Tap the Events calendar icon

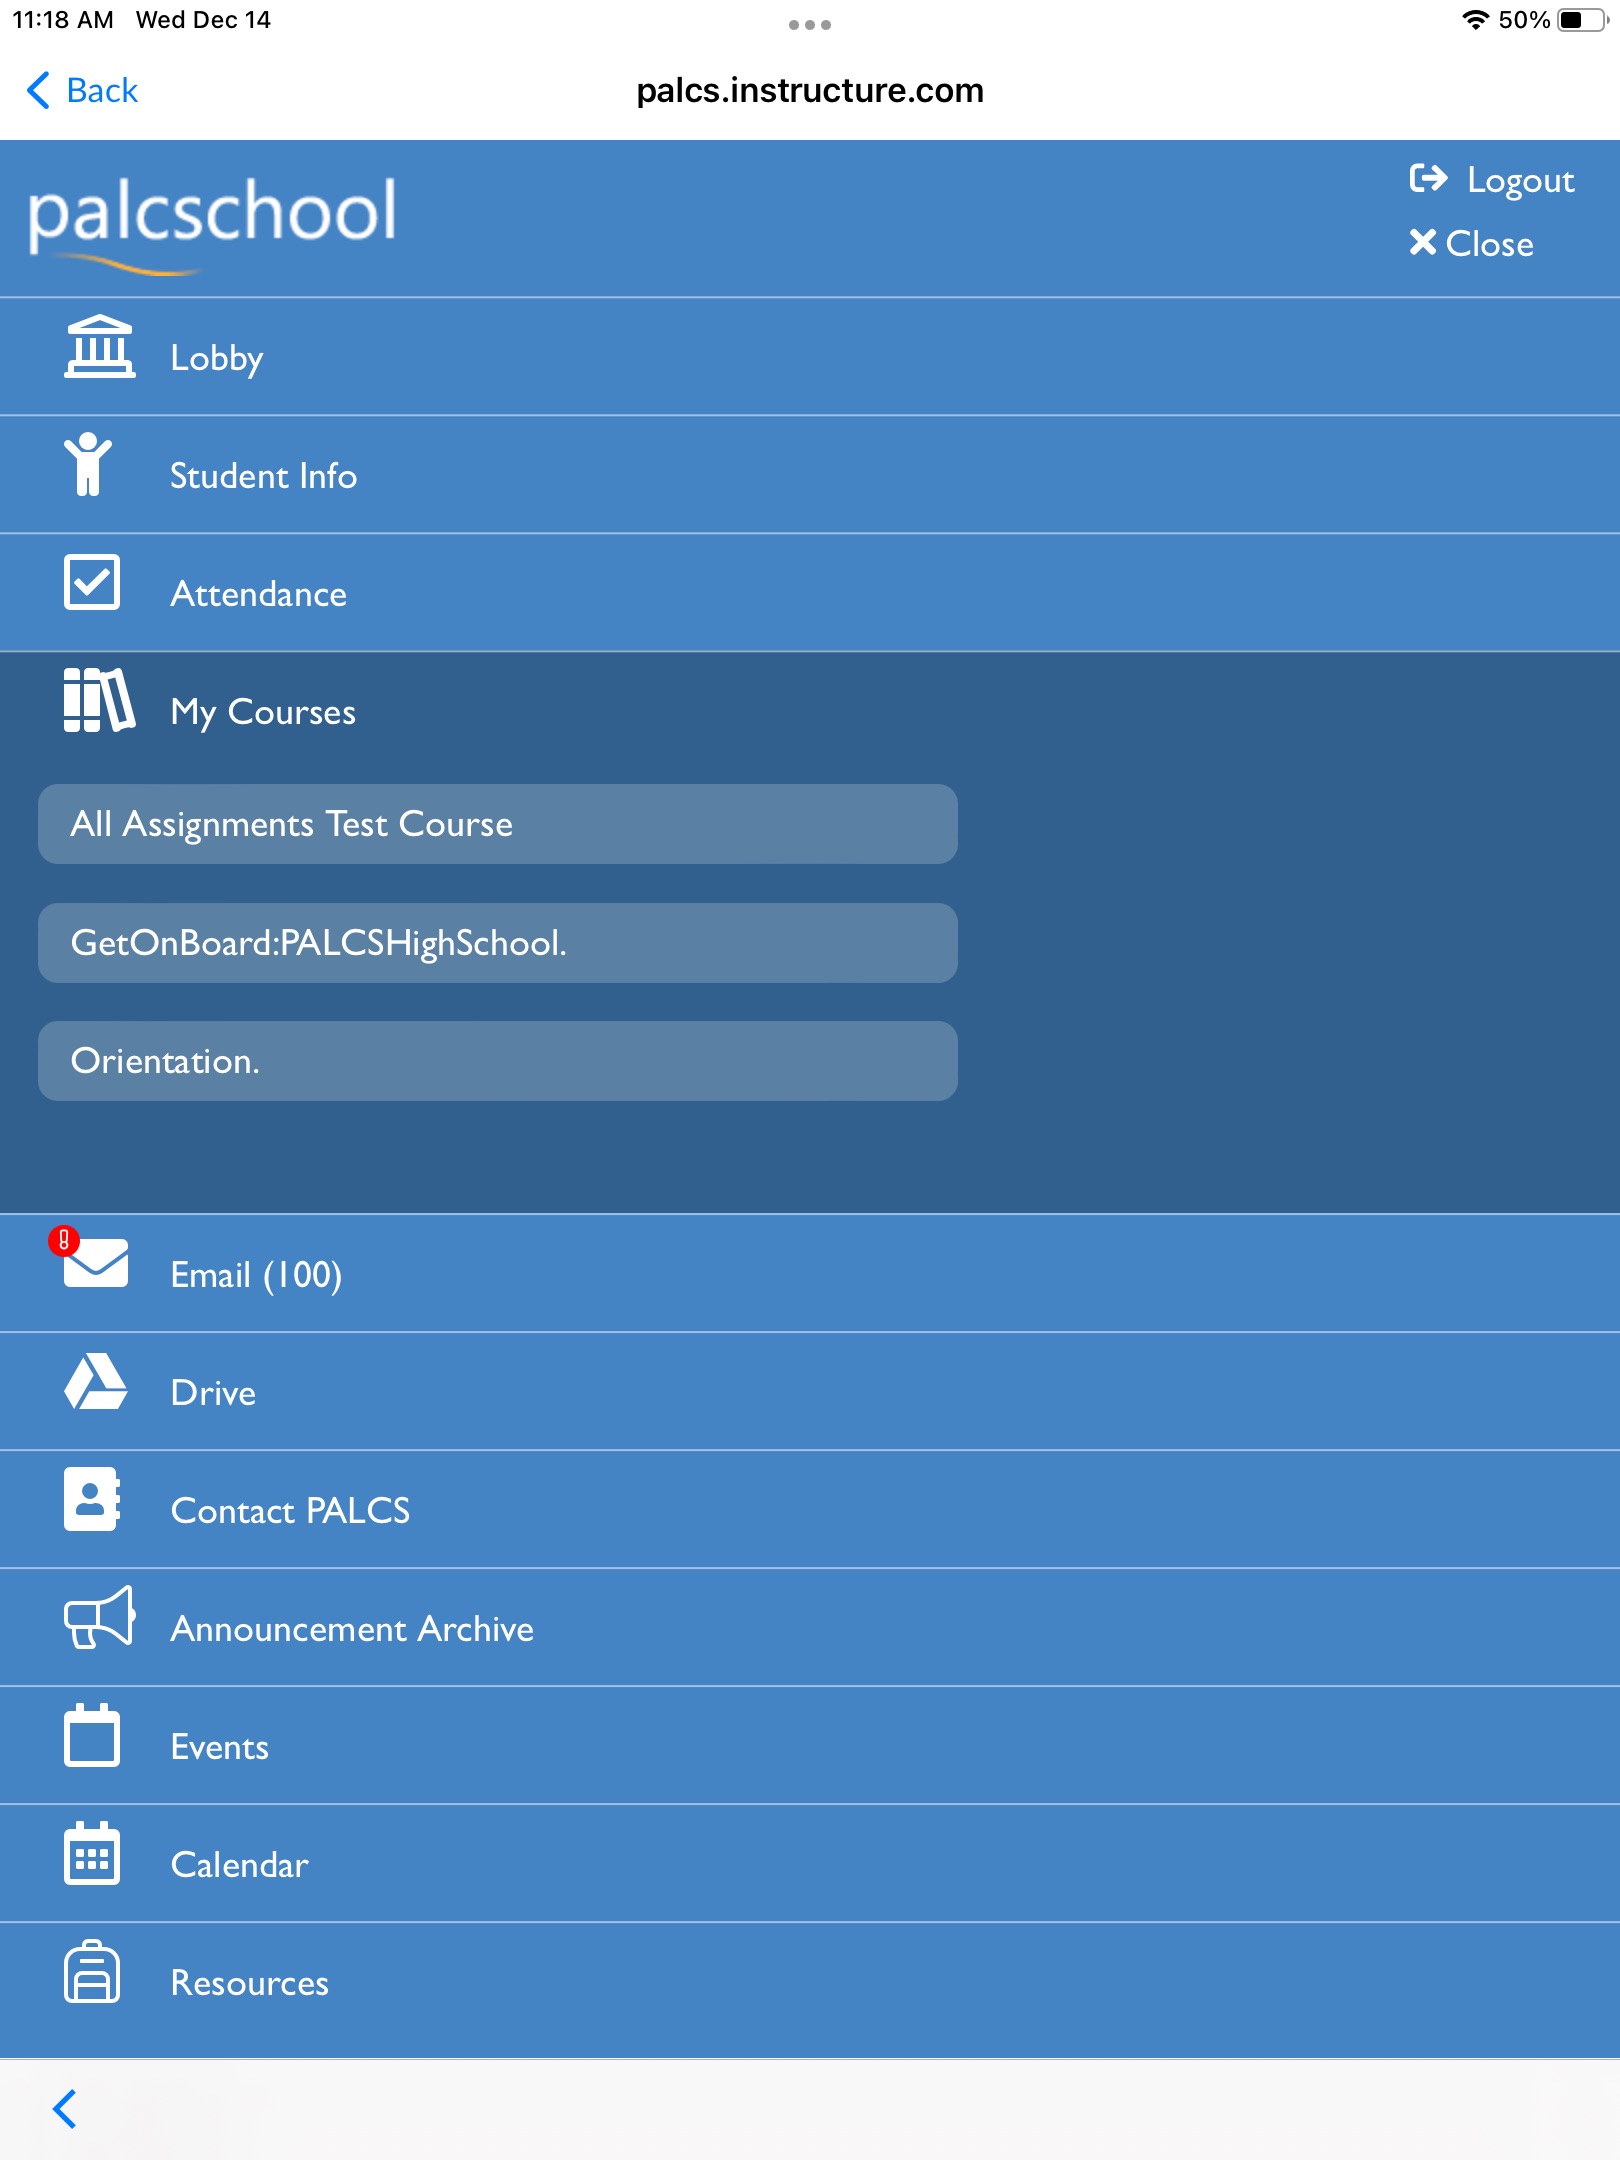click(92, 1735)
